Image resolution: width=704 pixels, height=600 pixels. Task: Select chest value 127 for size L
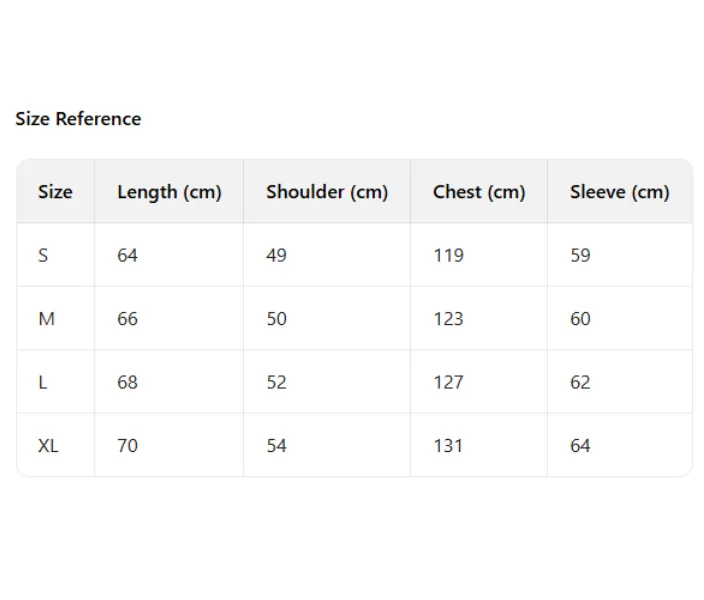(x=448, y=382)
